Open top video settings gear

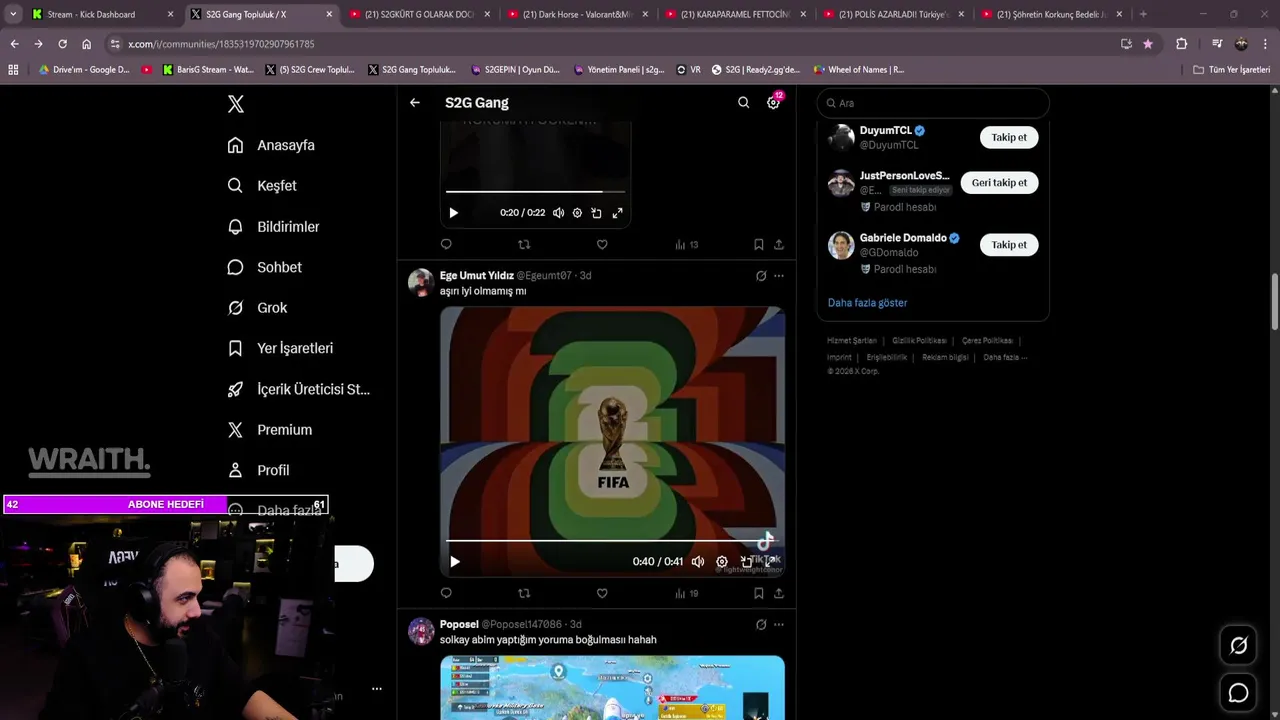point(577,213)
